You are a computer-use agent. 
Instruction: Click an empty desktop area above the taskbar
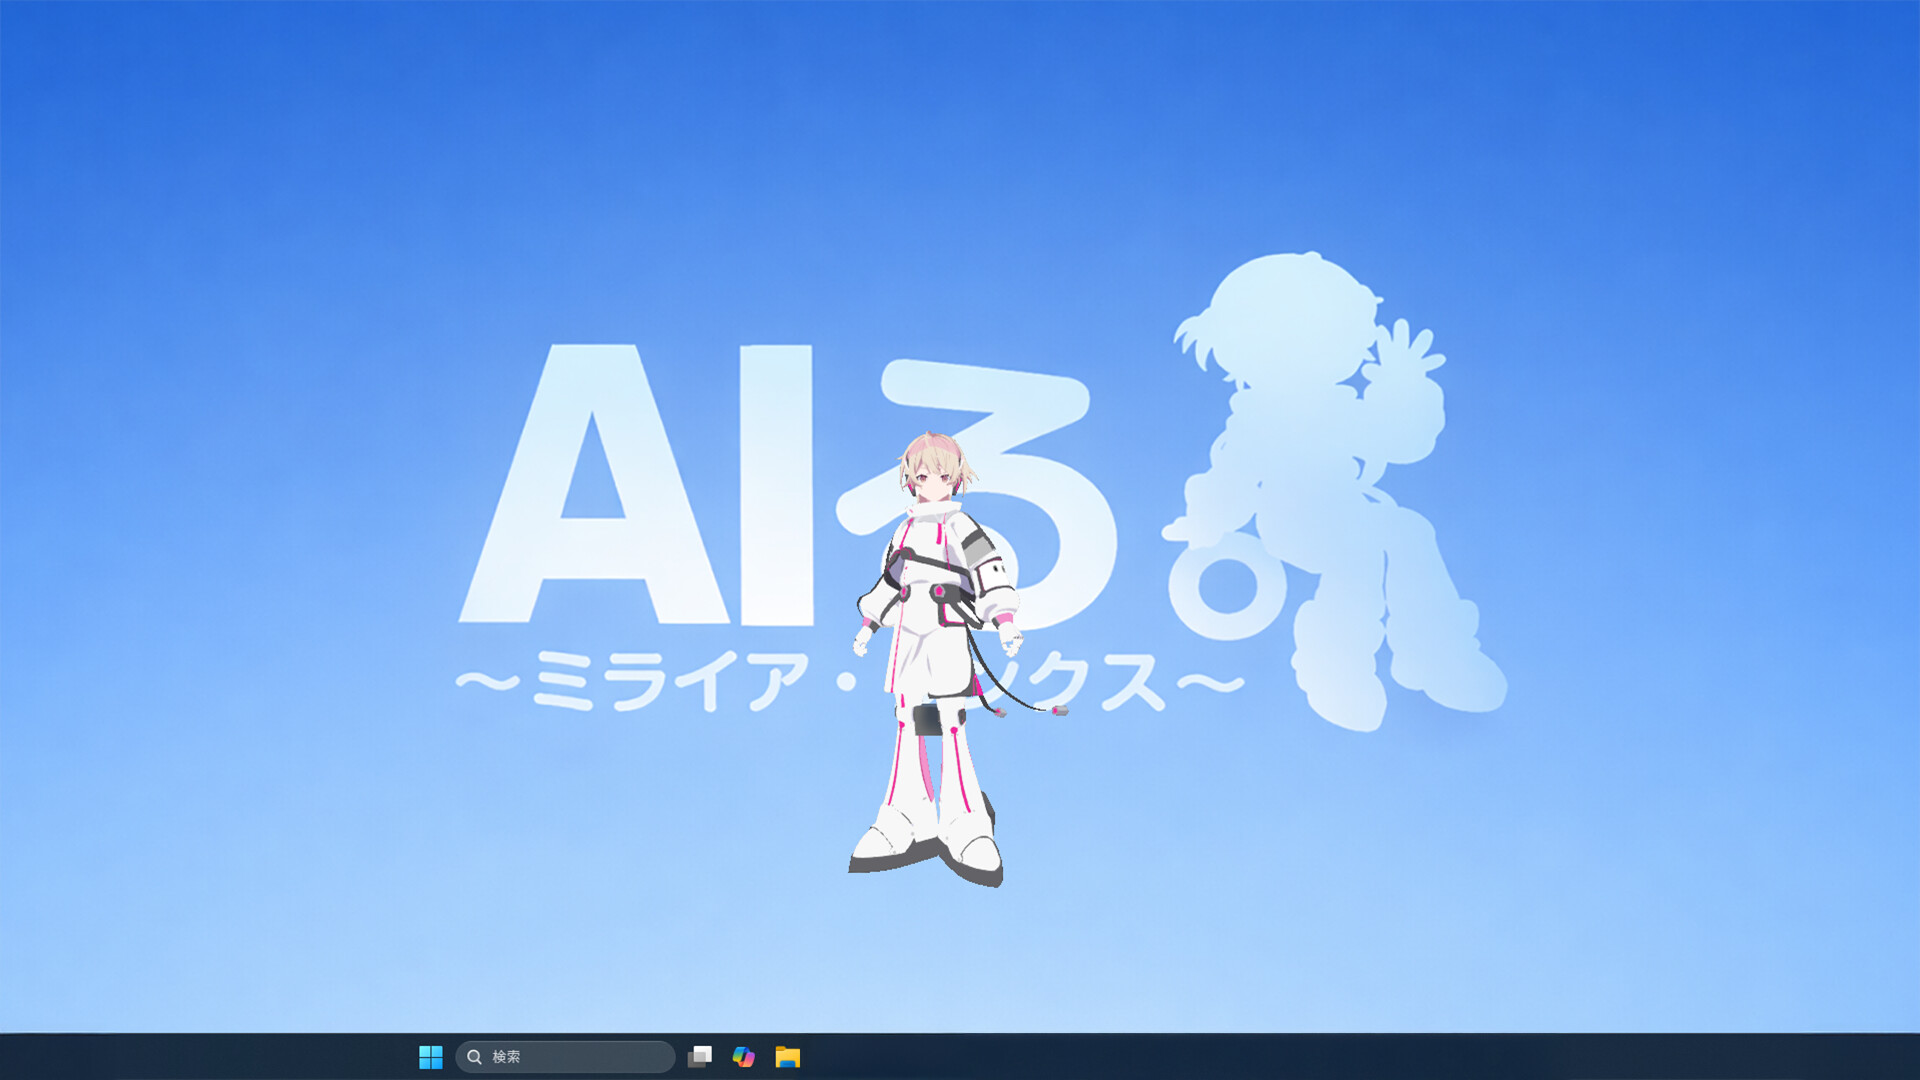(x=300, y=950)
